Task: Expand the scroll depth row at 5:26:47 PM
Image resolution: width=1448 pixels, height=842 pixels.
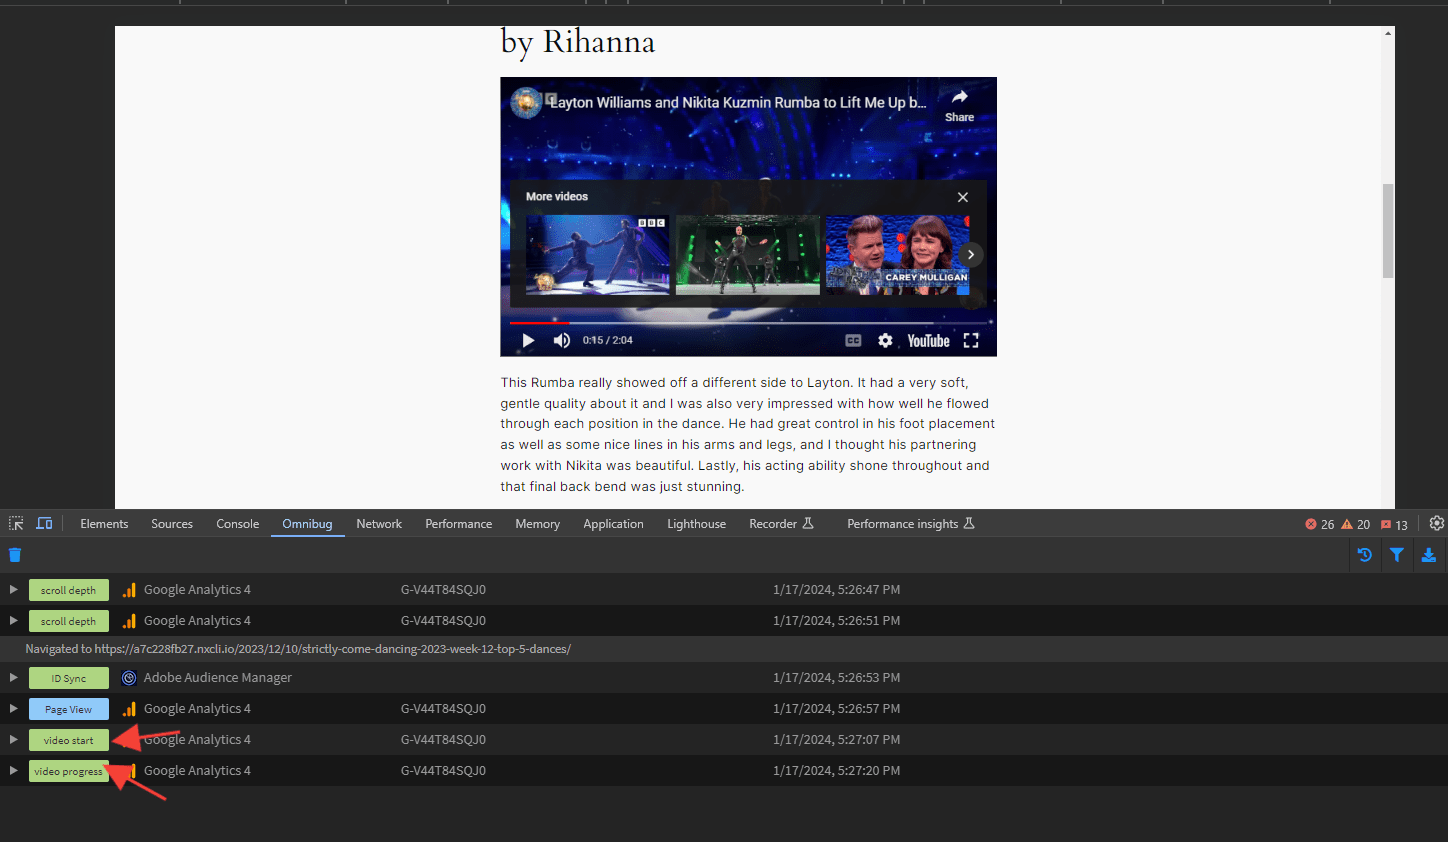Action: (x=13, y=590)
